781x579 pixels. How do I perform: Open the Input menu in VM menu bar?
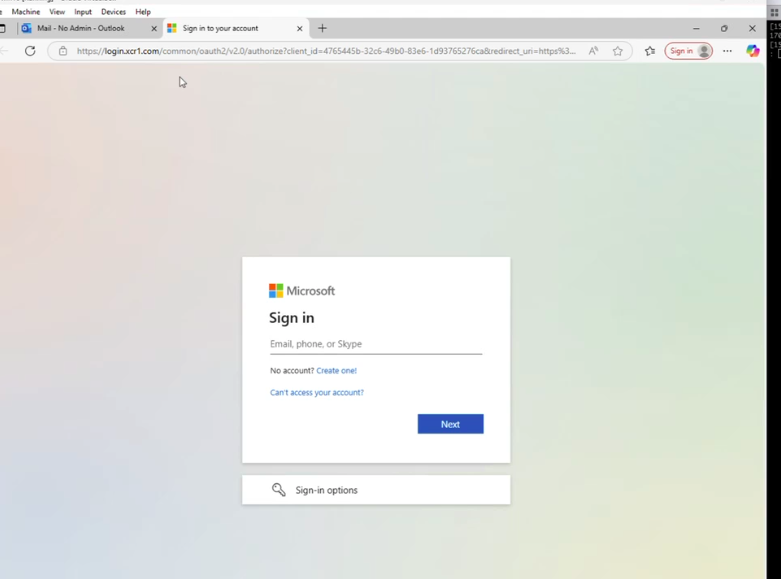pos(83,12)
